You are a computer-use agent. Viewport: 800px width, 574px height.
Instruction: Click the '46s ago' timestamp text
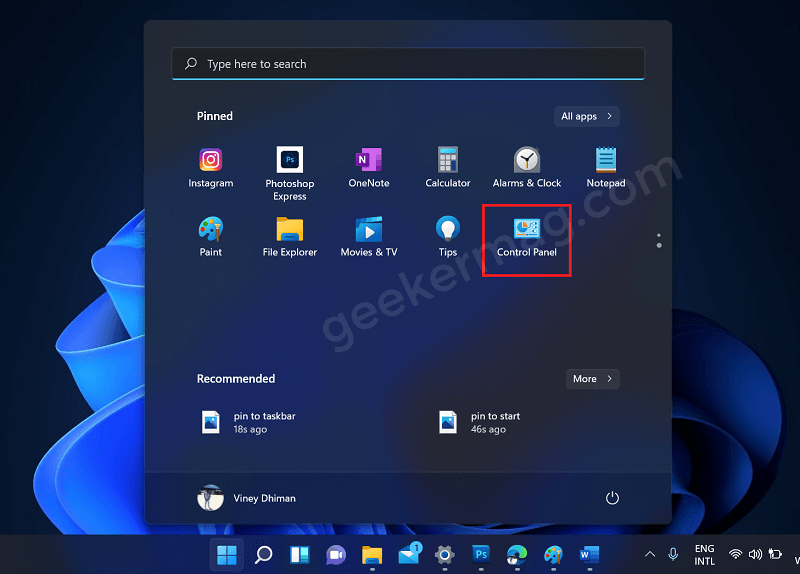click(488, 430)
